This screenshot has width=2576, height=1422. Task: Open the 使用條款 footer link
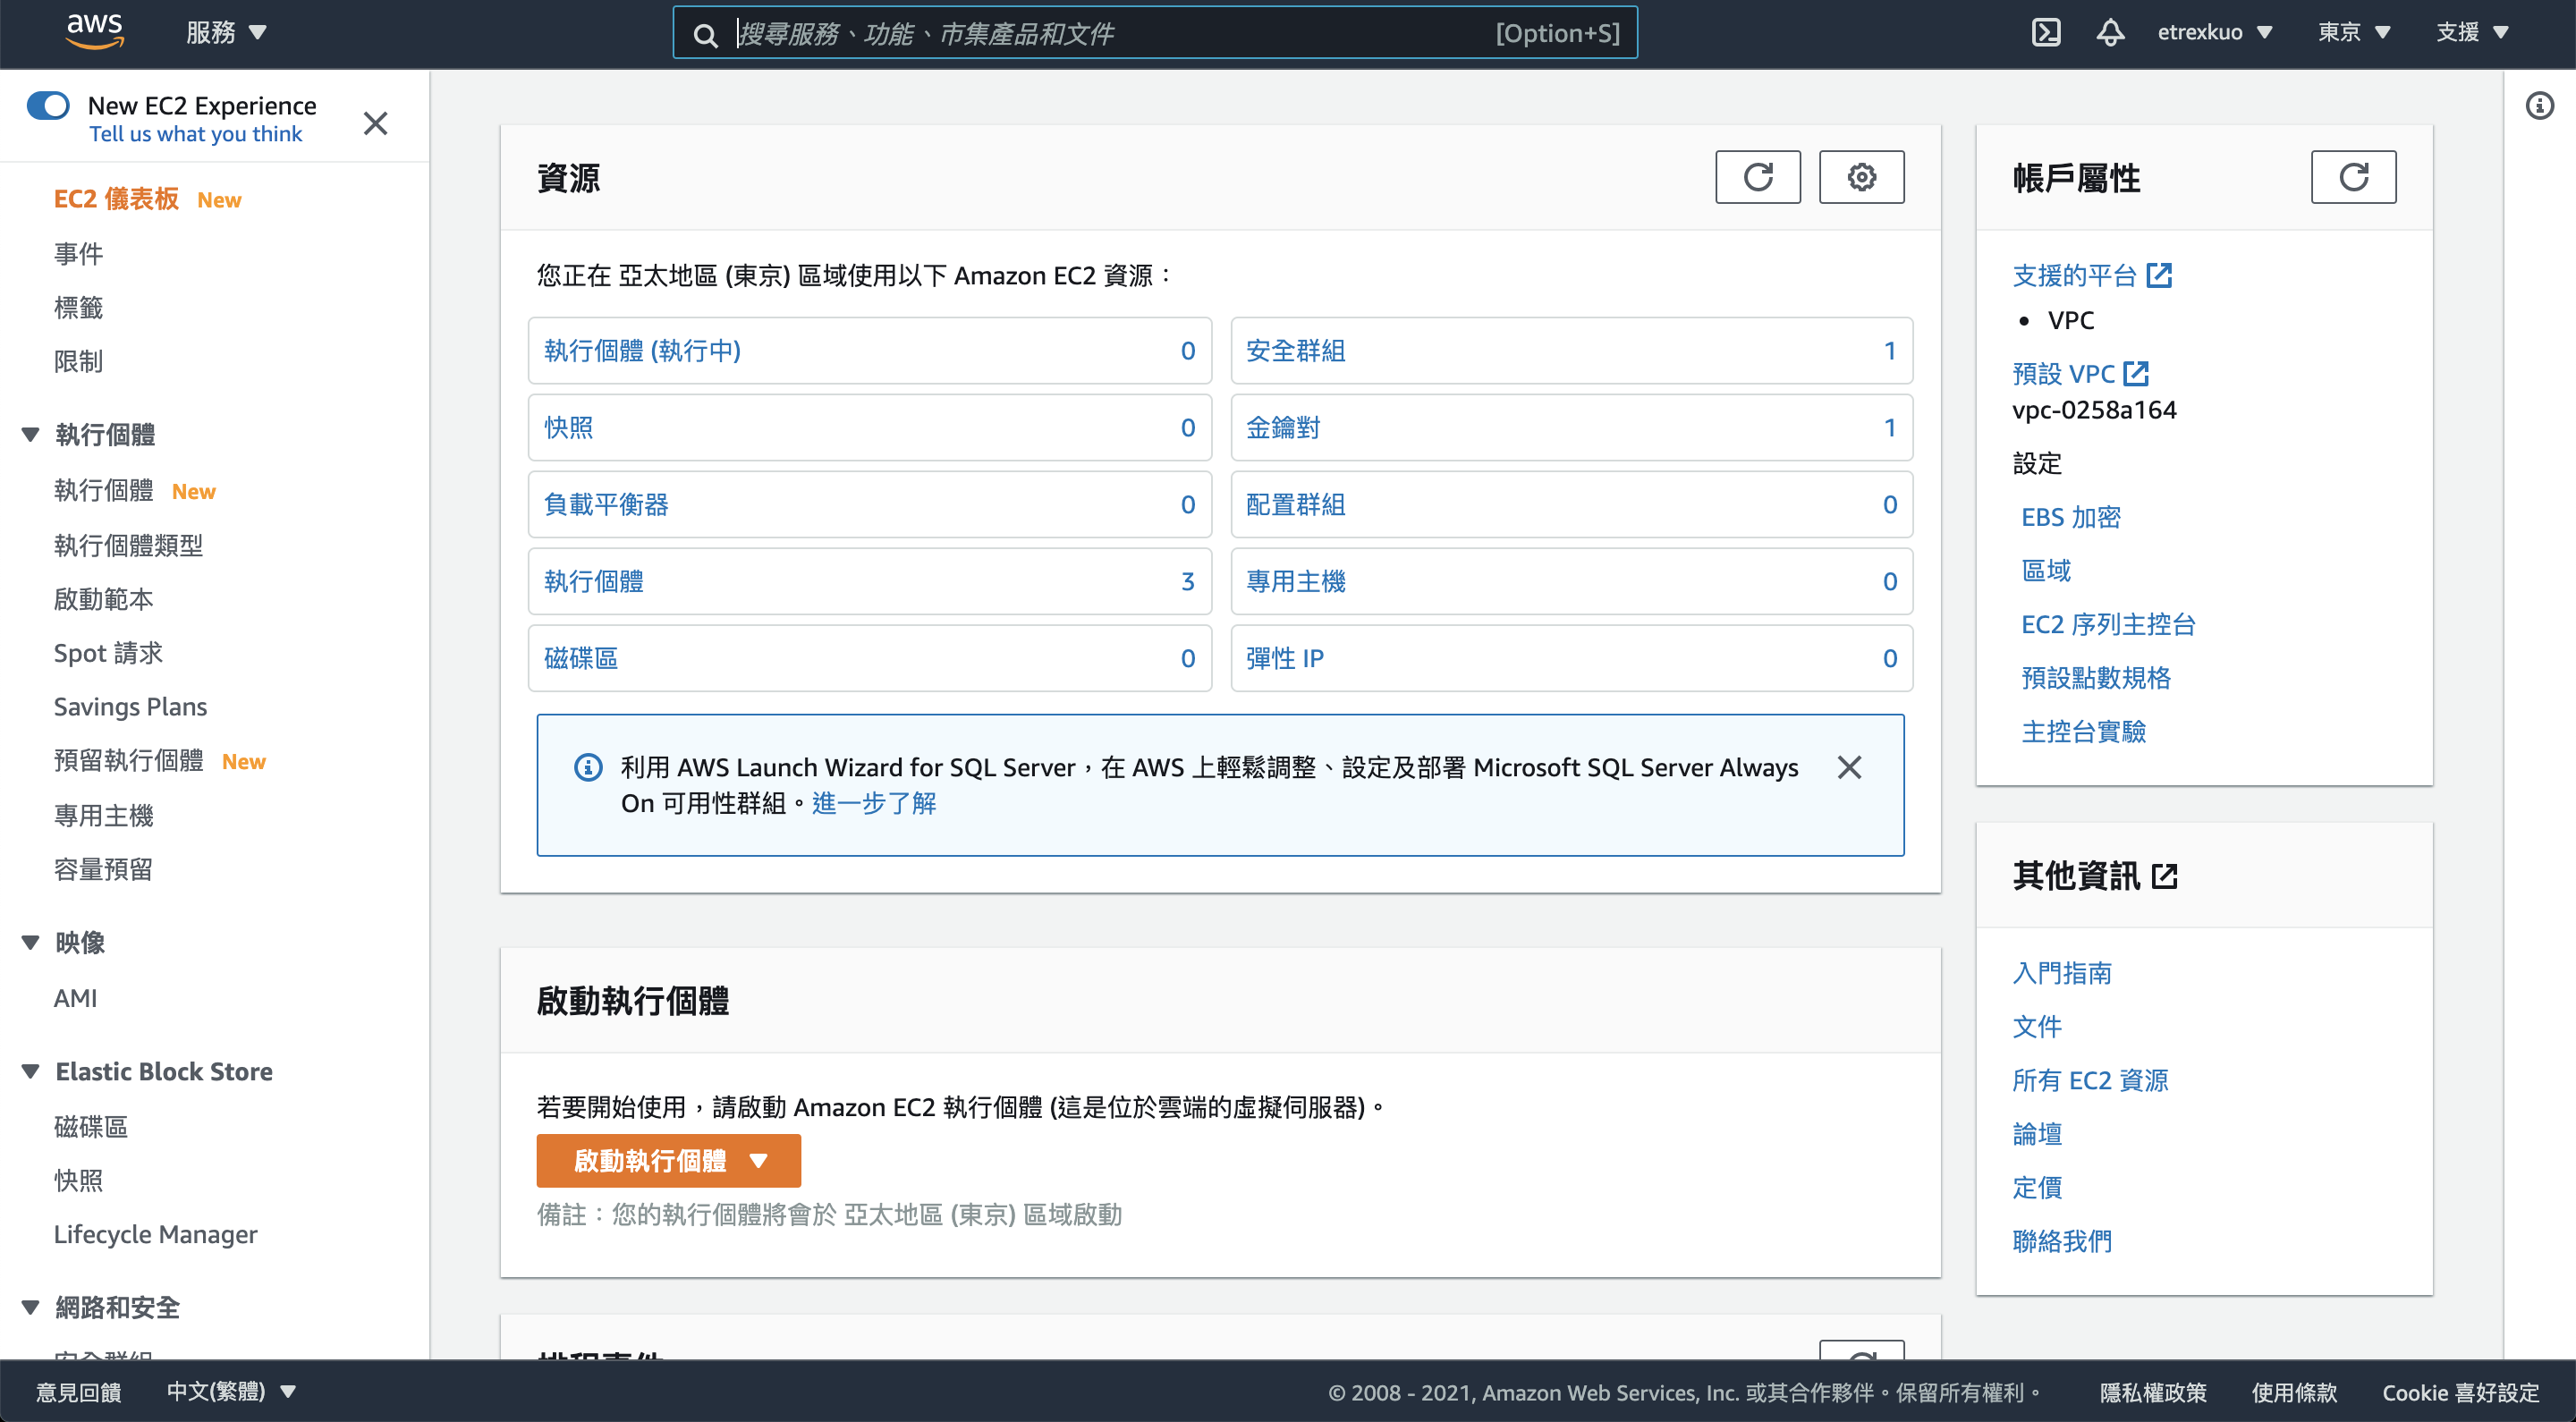point(2293,1392)
